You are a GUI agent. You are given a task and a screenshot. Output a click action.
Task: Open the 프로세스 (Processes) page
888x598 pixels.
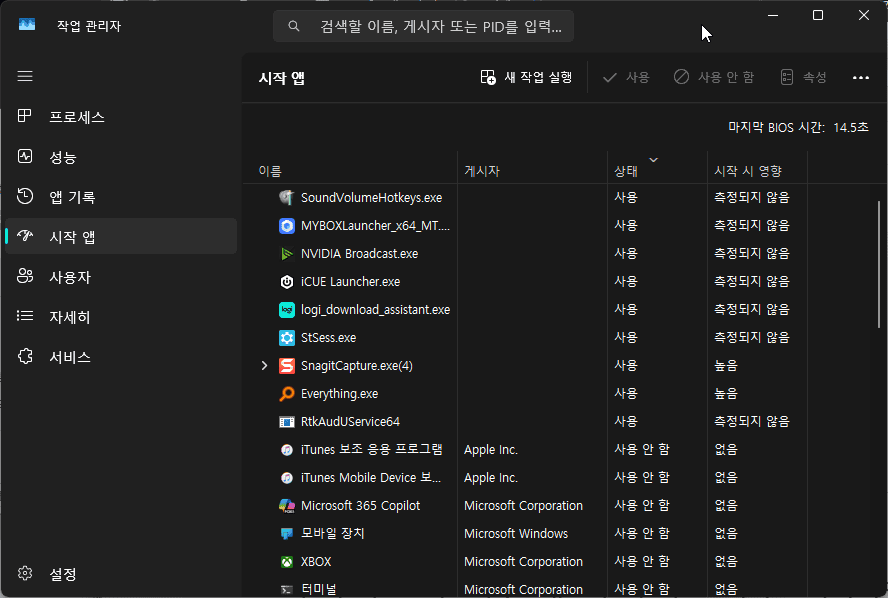pos(120,117)
